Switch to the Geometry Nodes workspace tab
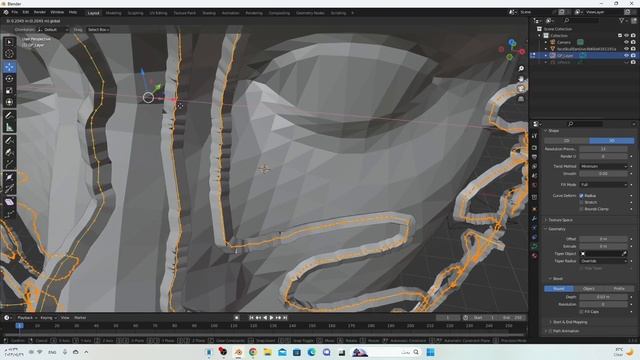 tap(310, 13)
